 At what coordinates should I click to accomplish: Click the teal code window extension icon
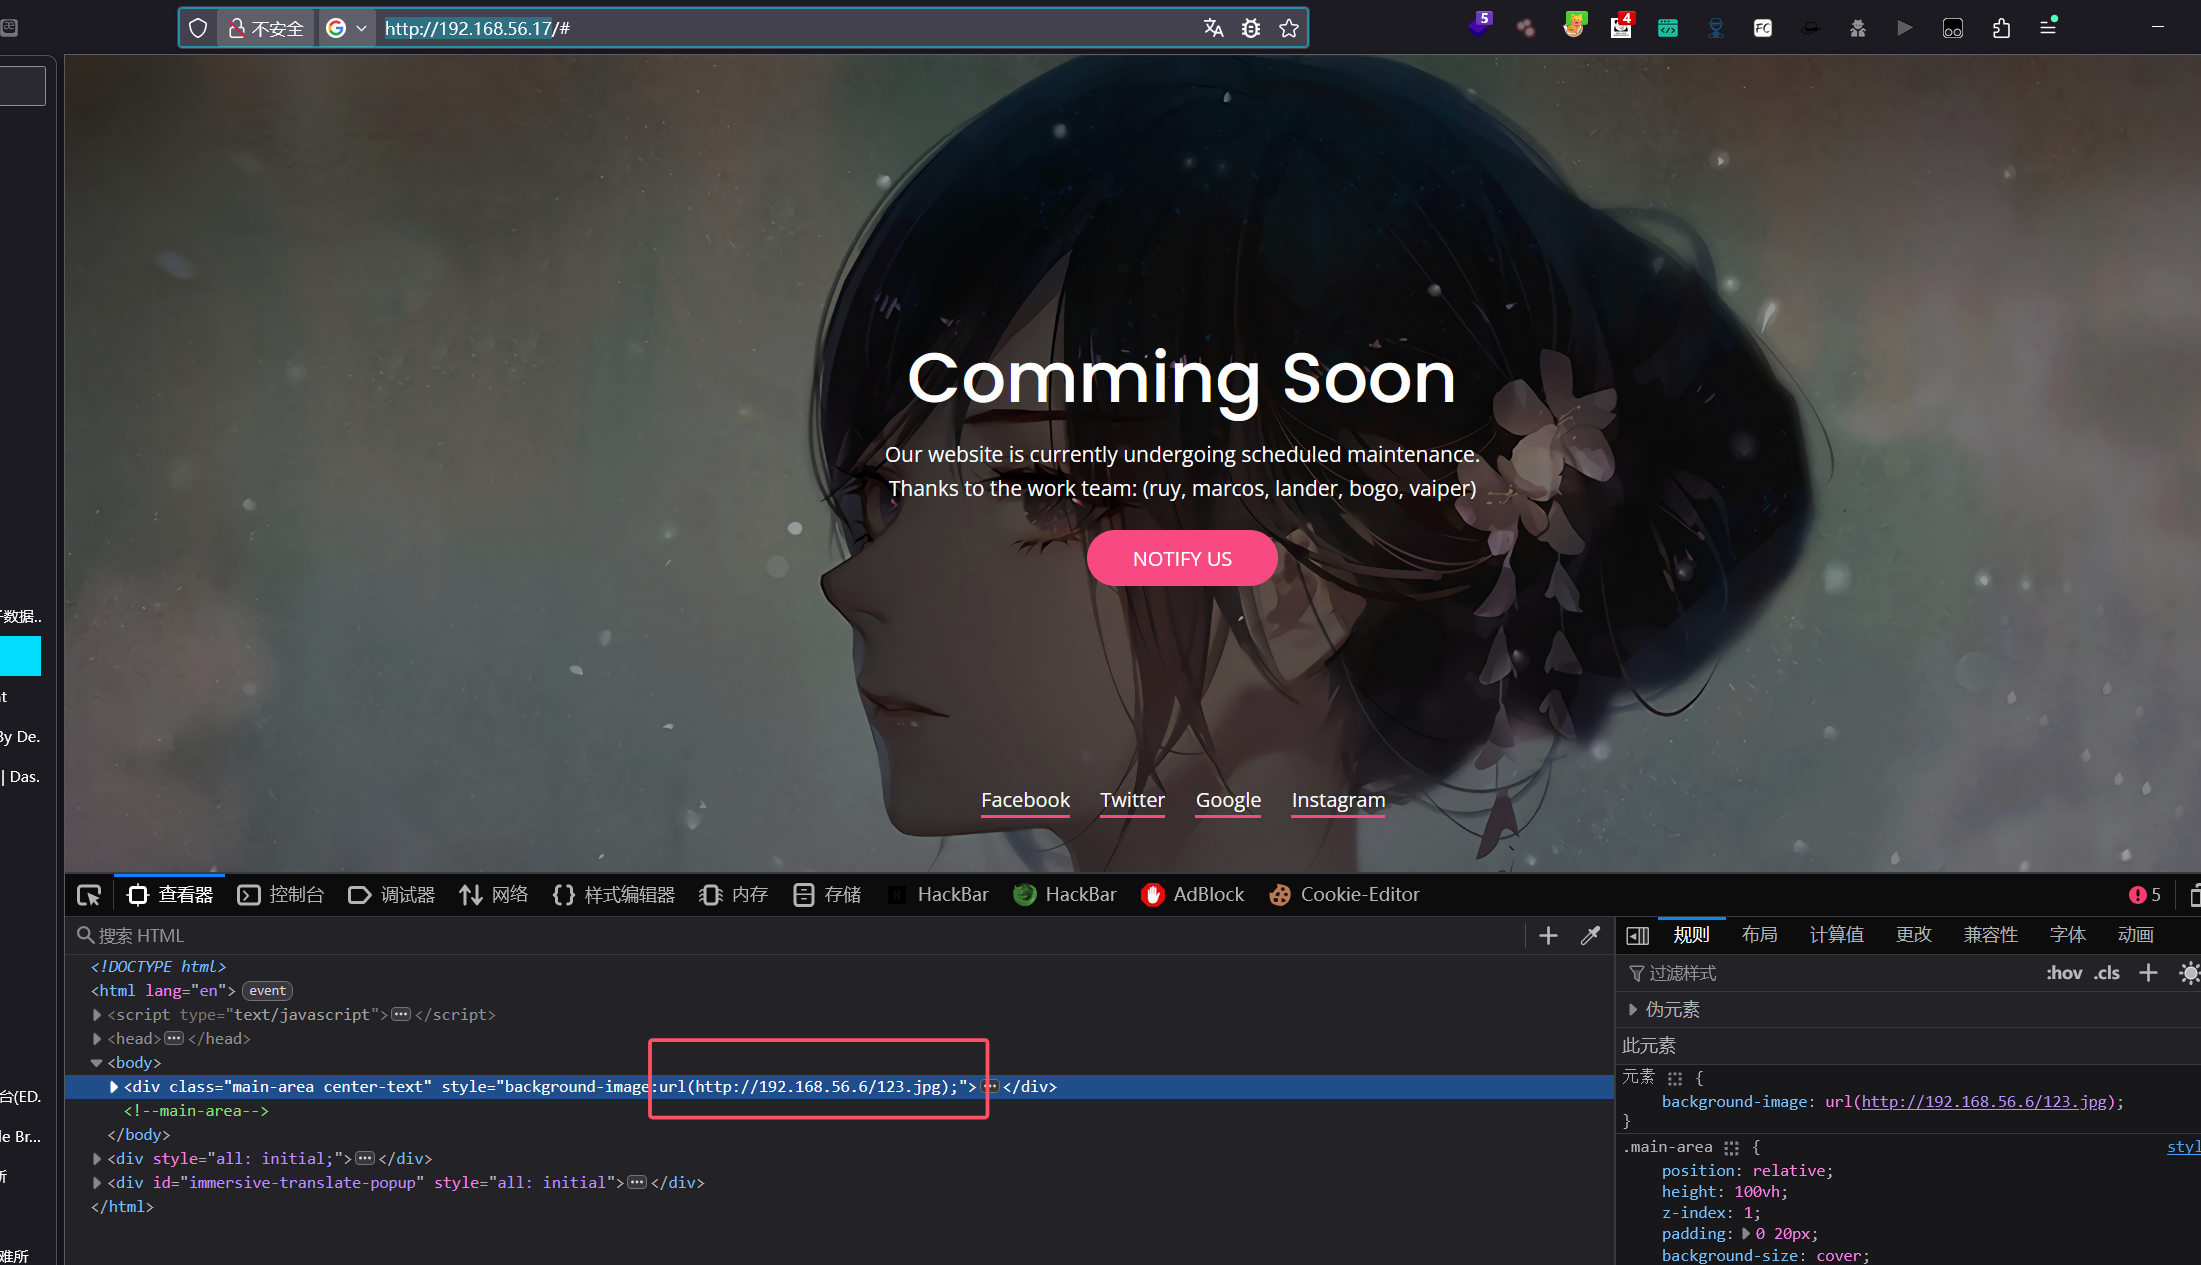point(1668,28)
